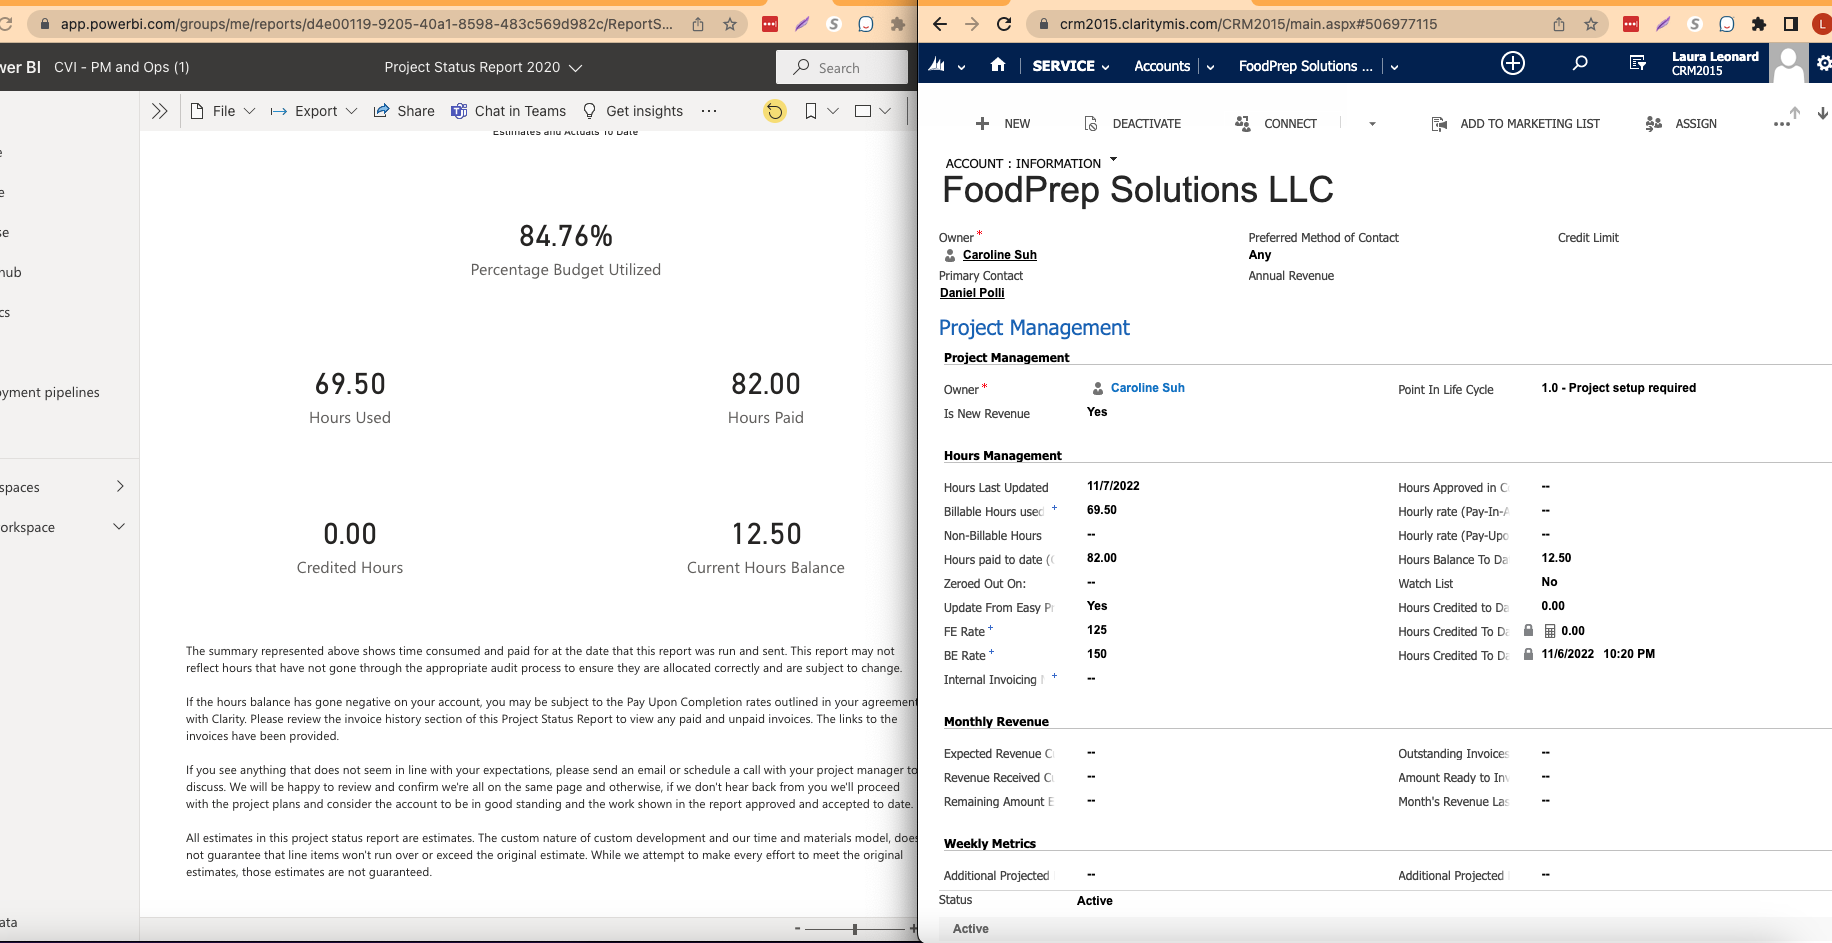Screen dimensions: 1832x943
Task: Click the red extension icon in CRM browser
Action: click(x=1631, y=24)
